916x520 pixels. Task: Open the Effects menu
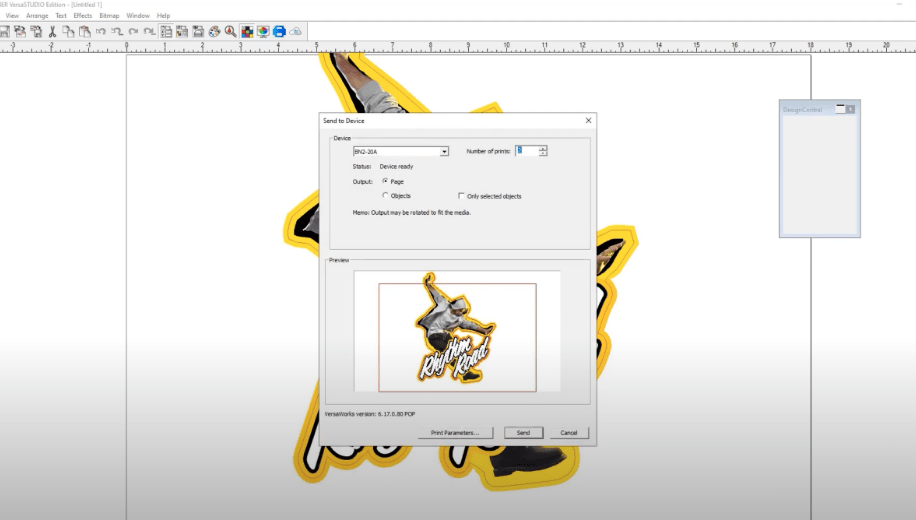pyautogui.click(x=82, y=16)
